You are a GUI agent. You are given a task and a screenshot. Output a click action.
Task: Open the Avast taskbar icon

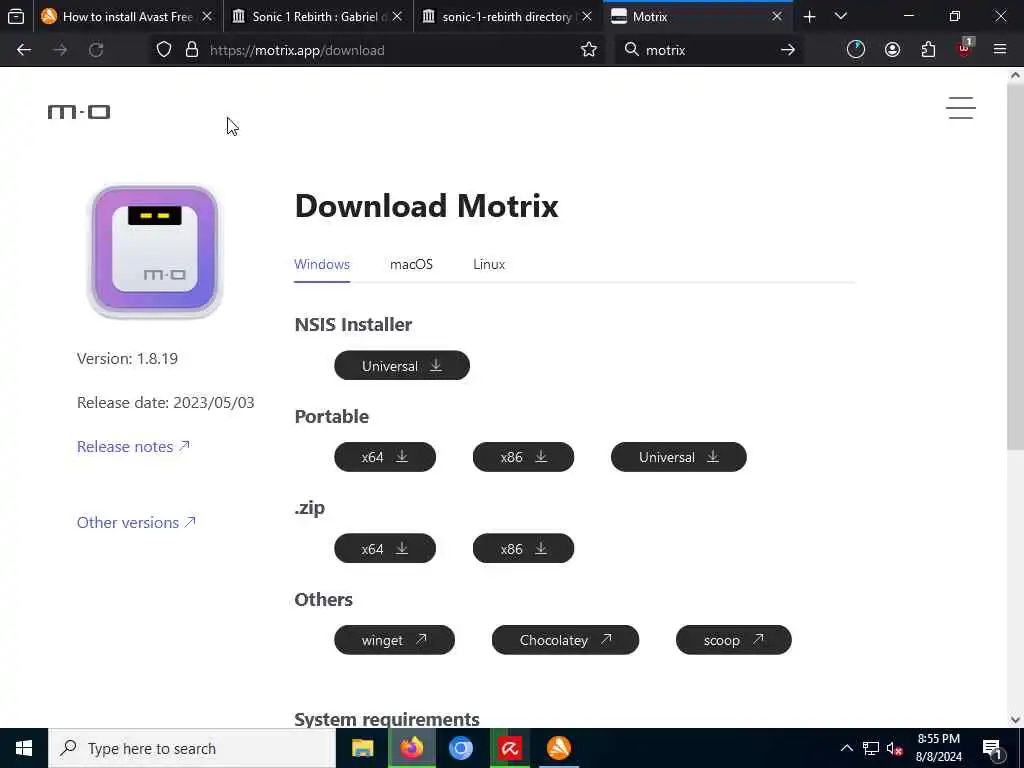pyautogui.click(x=558, y=748)
